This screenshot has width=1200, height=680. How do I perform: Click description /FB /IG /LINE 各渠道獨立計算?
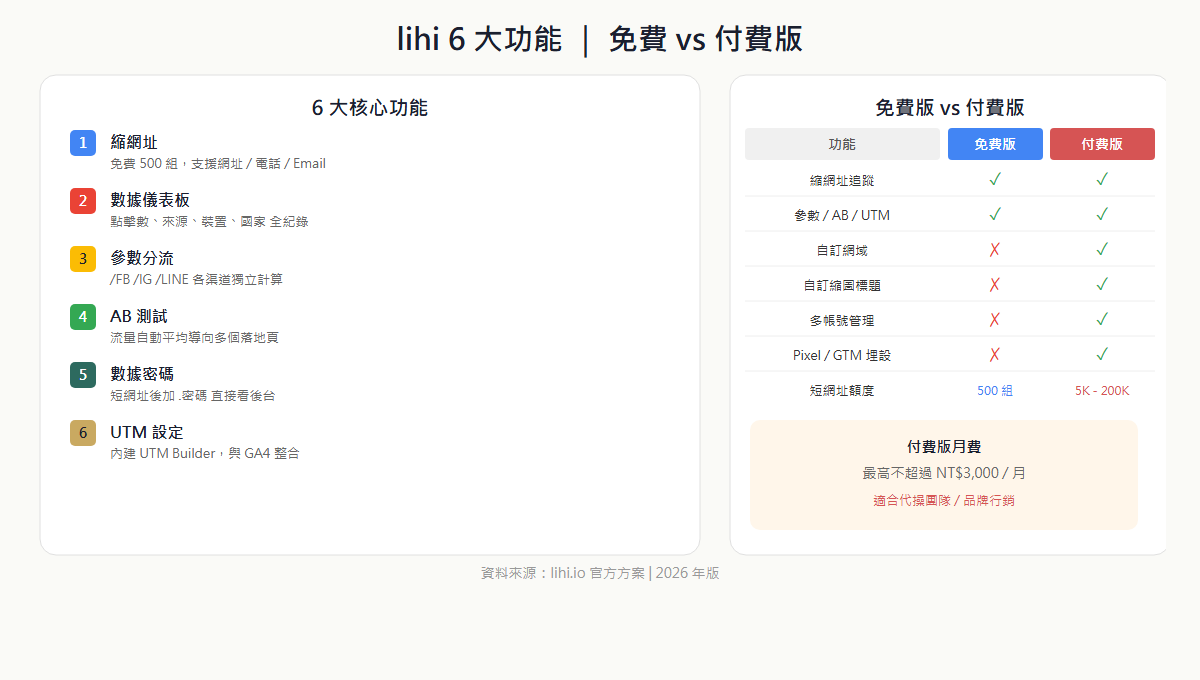196,280
